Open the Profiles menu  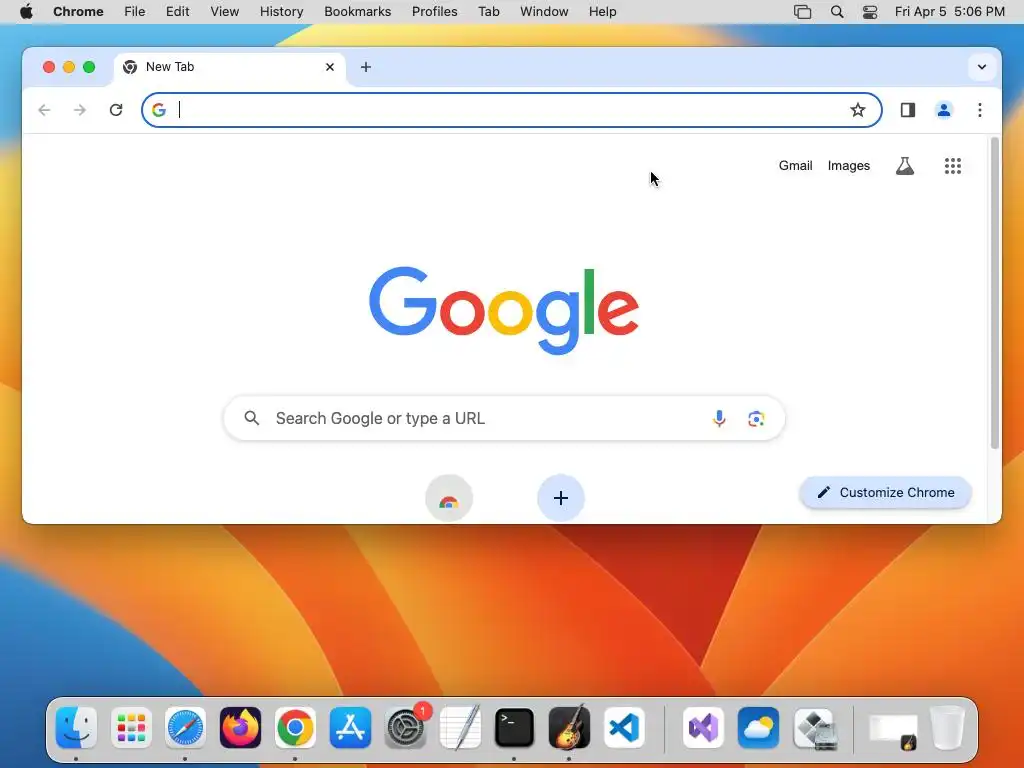pyautogui.click(x=434, y=12)
